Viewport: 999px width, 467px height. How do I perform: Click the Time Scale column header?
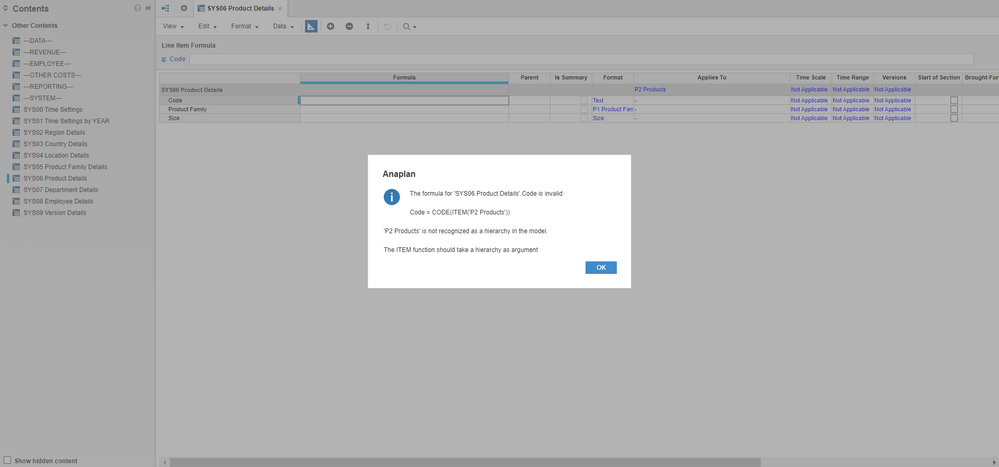810,77
